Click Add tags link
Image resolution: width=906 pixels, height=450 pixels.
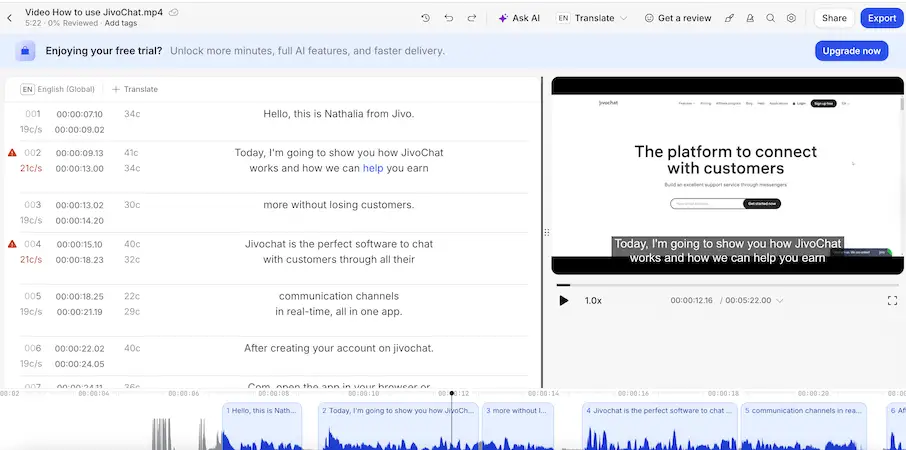[120, 23]
